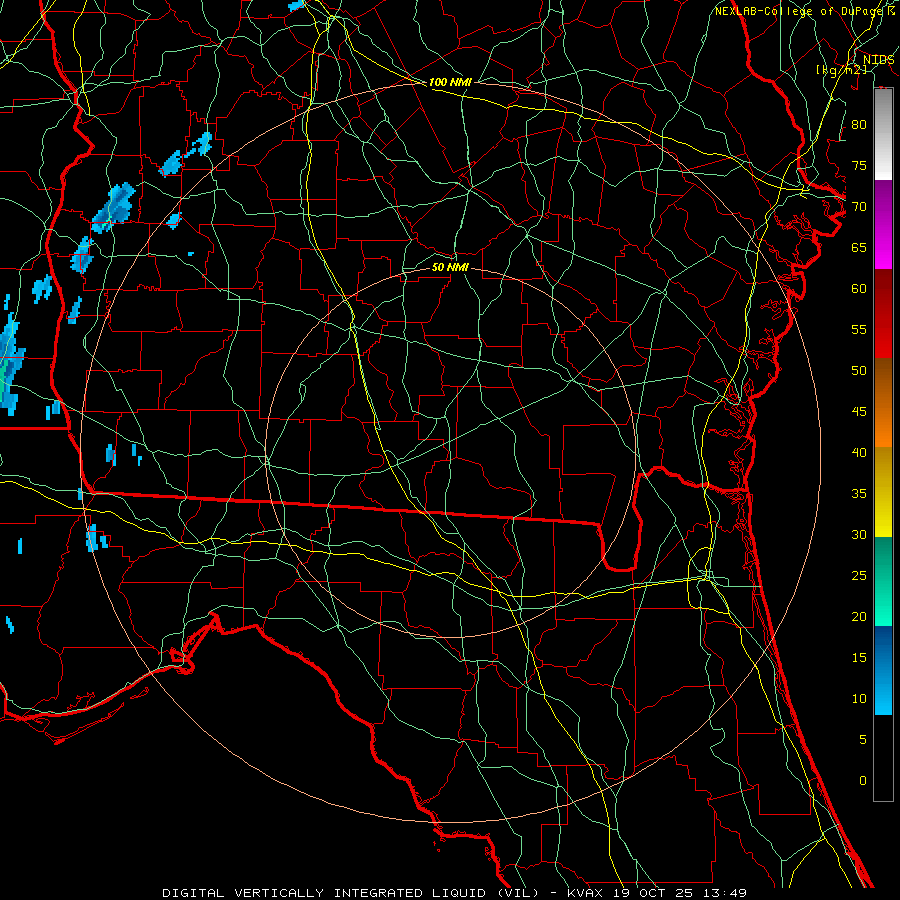Pick the green segment of the VIL scale
The image size is (900, 900).
point(883,581)
